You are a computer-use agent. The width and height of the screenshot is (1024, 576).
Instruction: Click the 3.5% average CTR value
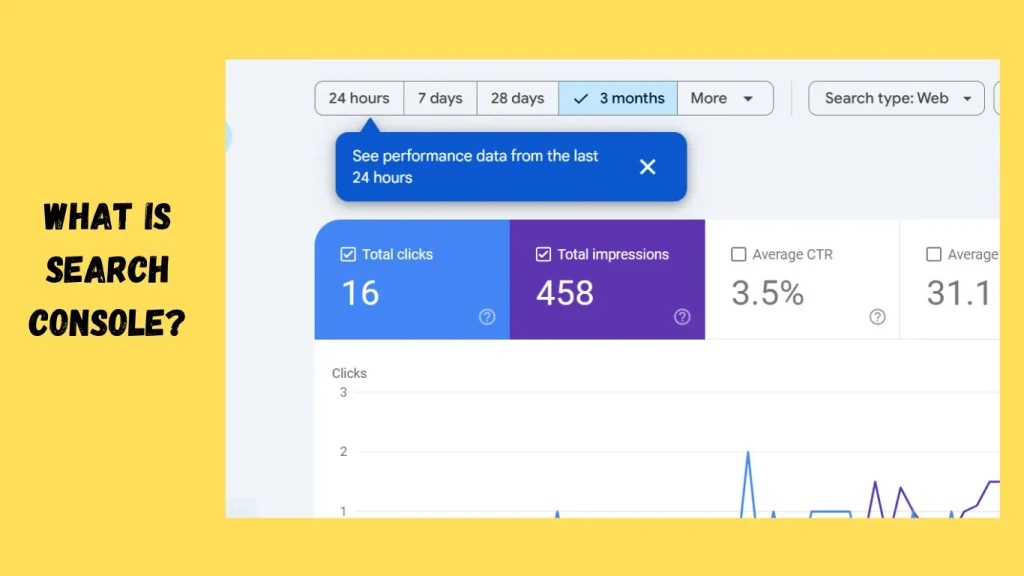point(767,293)
